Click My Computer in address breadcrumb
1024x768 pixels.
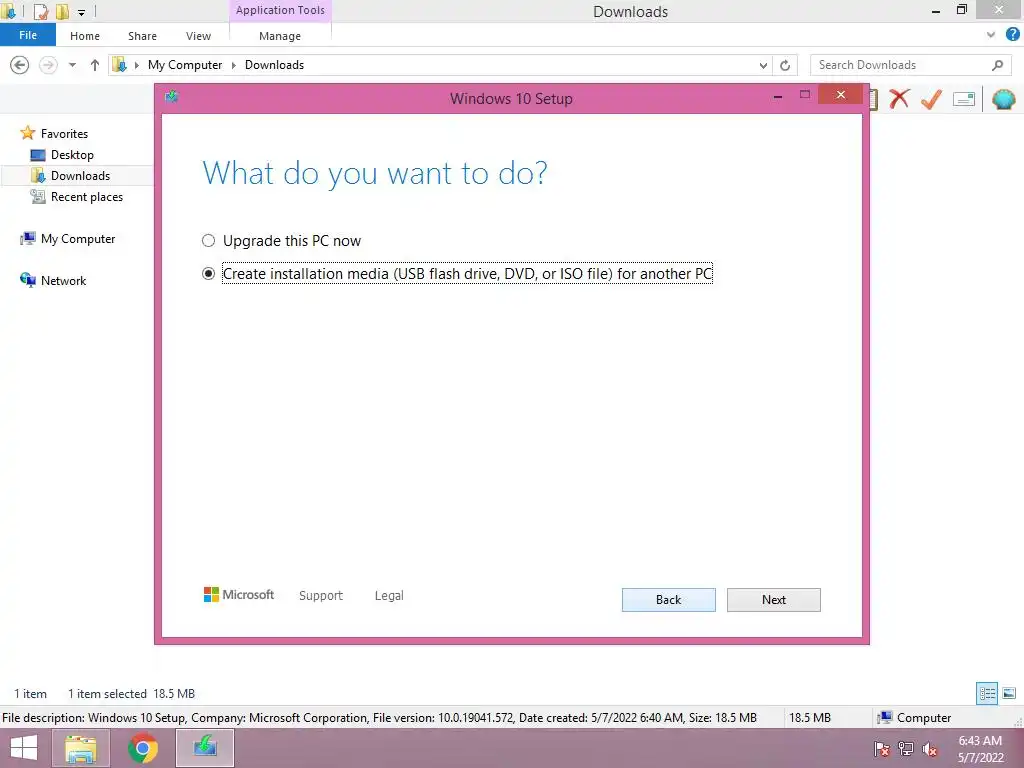[185, 65]
